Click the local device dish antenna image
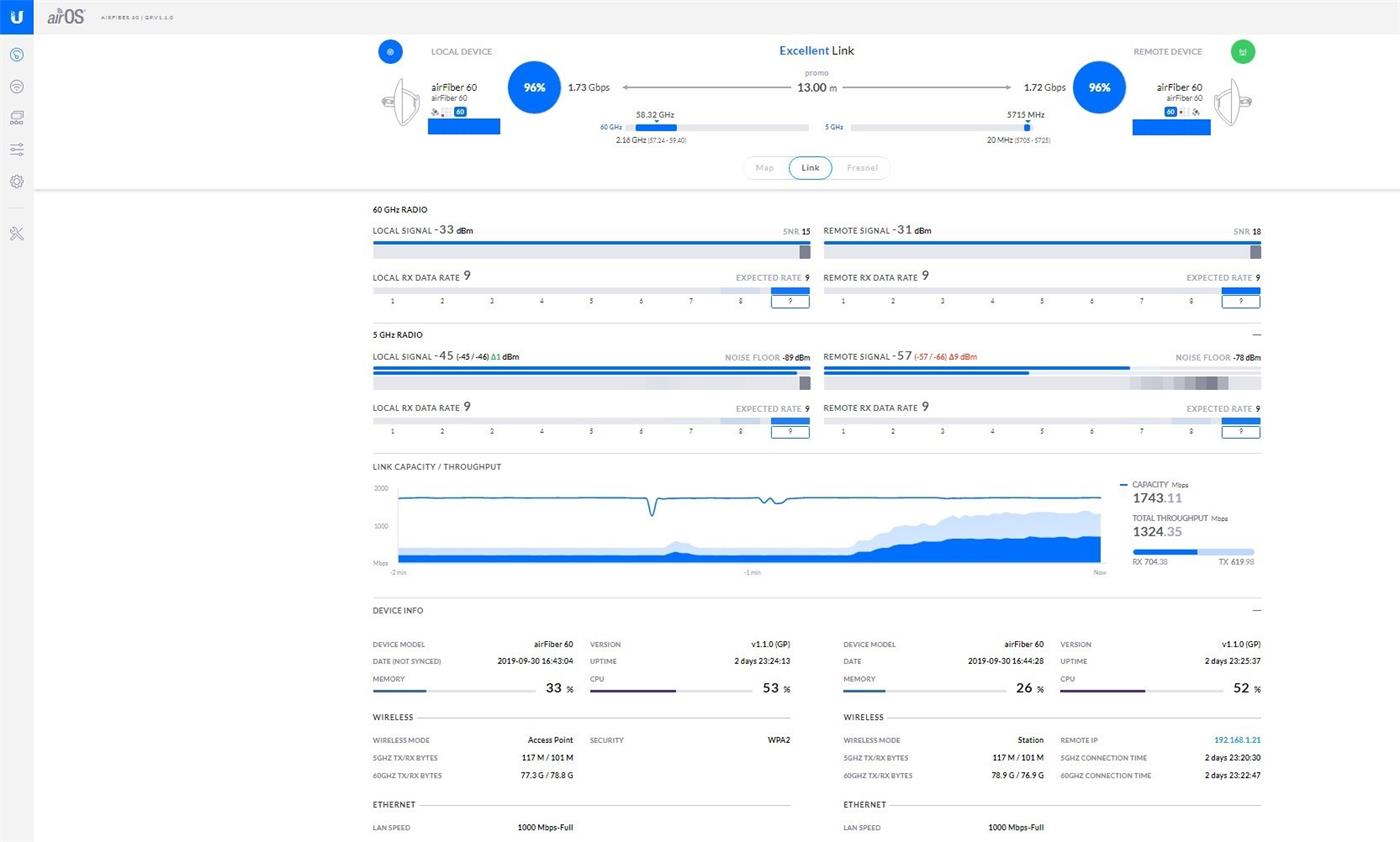Image resolution: width=1400 pixels, height=842 pixels. tap(402, 102)
